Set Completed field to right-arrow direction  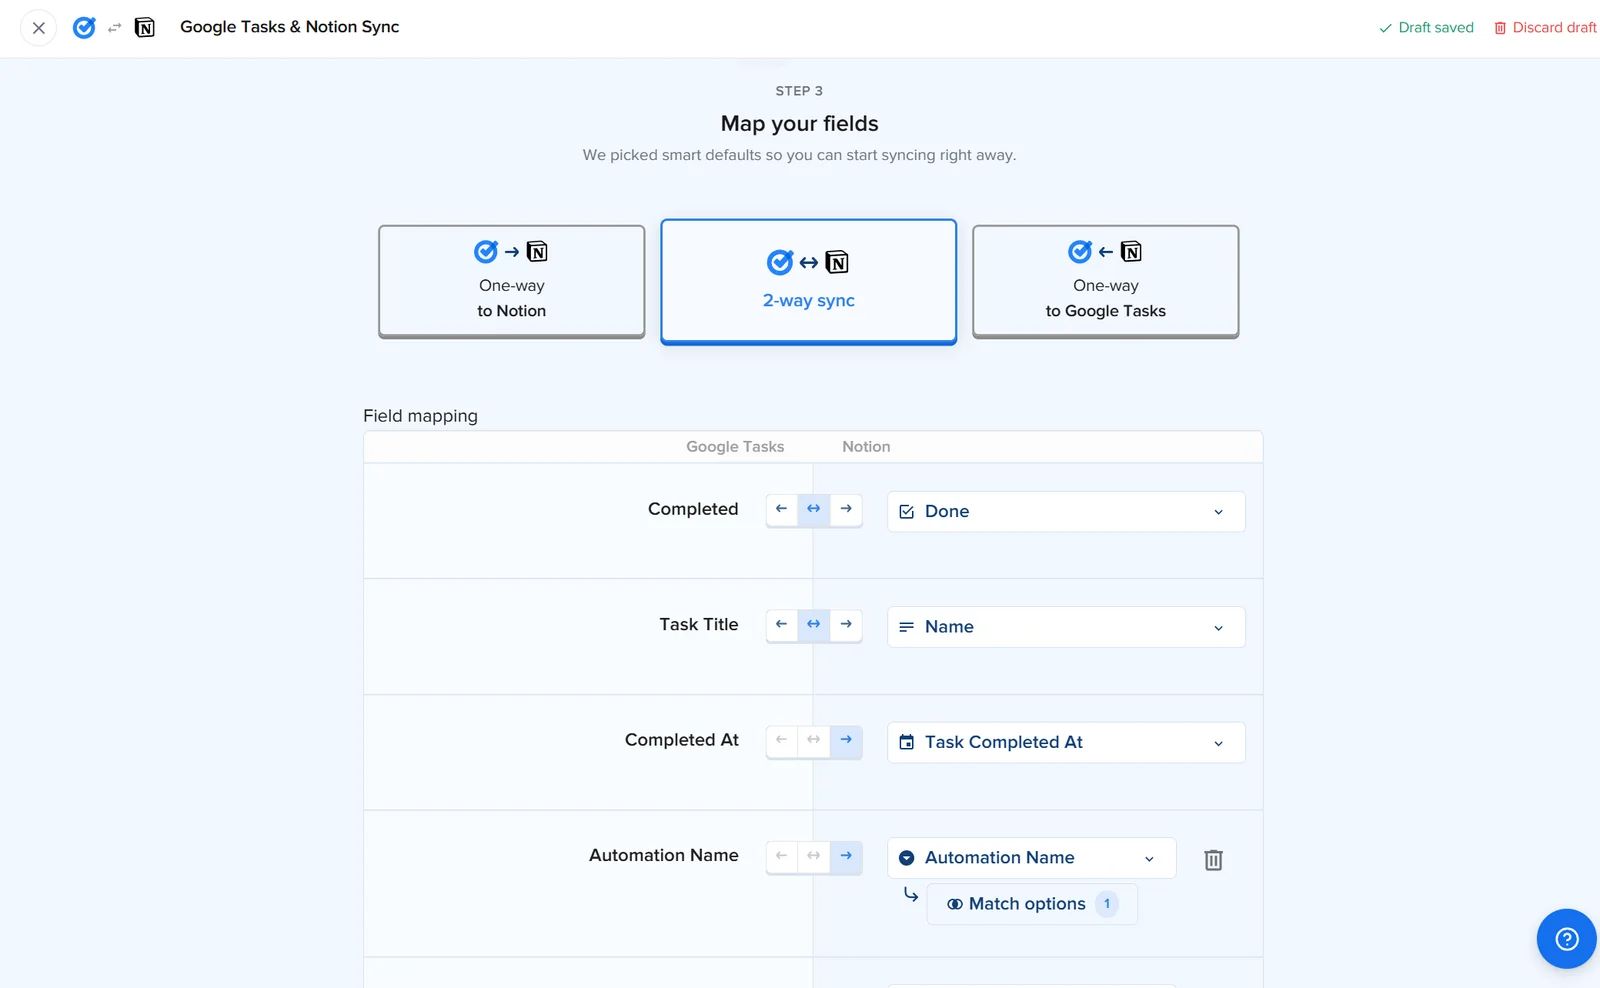[846, 509]
